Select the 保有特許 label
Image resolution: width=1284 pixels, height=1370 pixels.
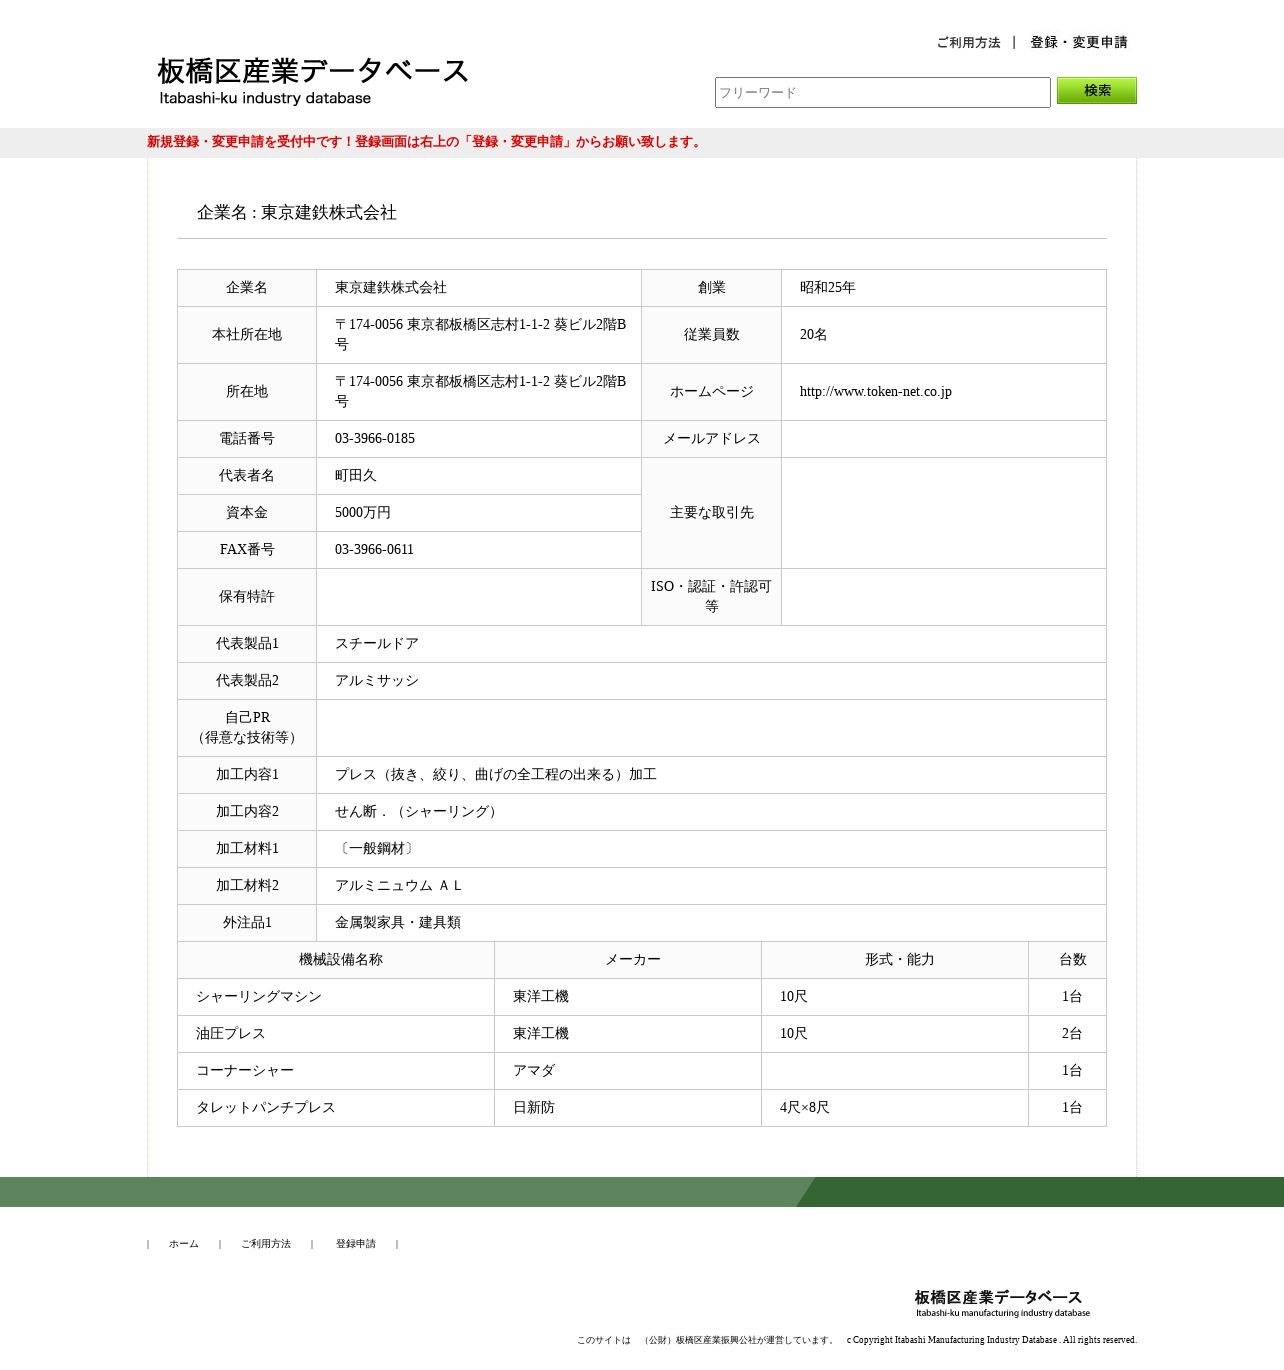click(x=247, y=597)
